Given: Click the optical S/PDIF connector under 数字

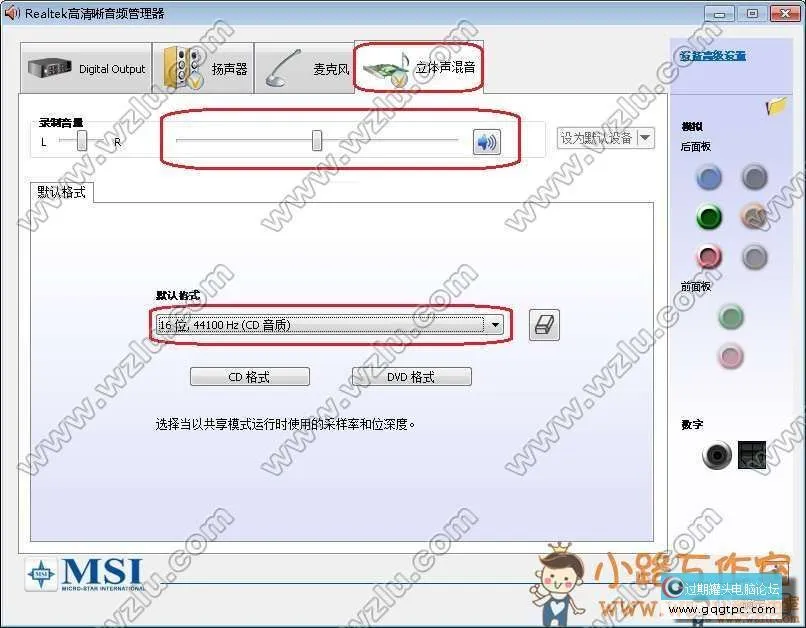Looking at the screenshot, I should 750,453.
